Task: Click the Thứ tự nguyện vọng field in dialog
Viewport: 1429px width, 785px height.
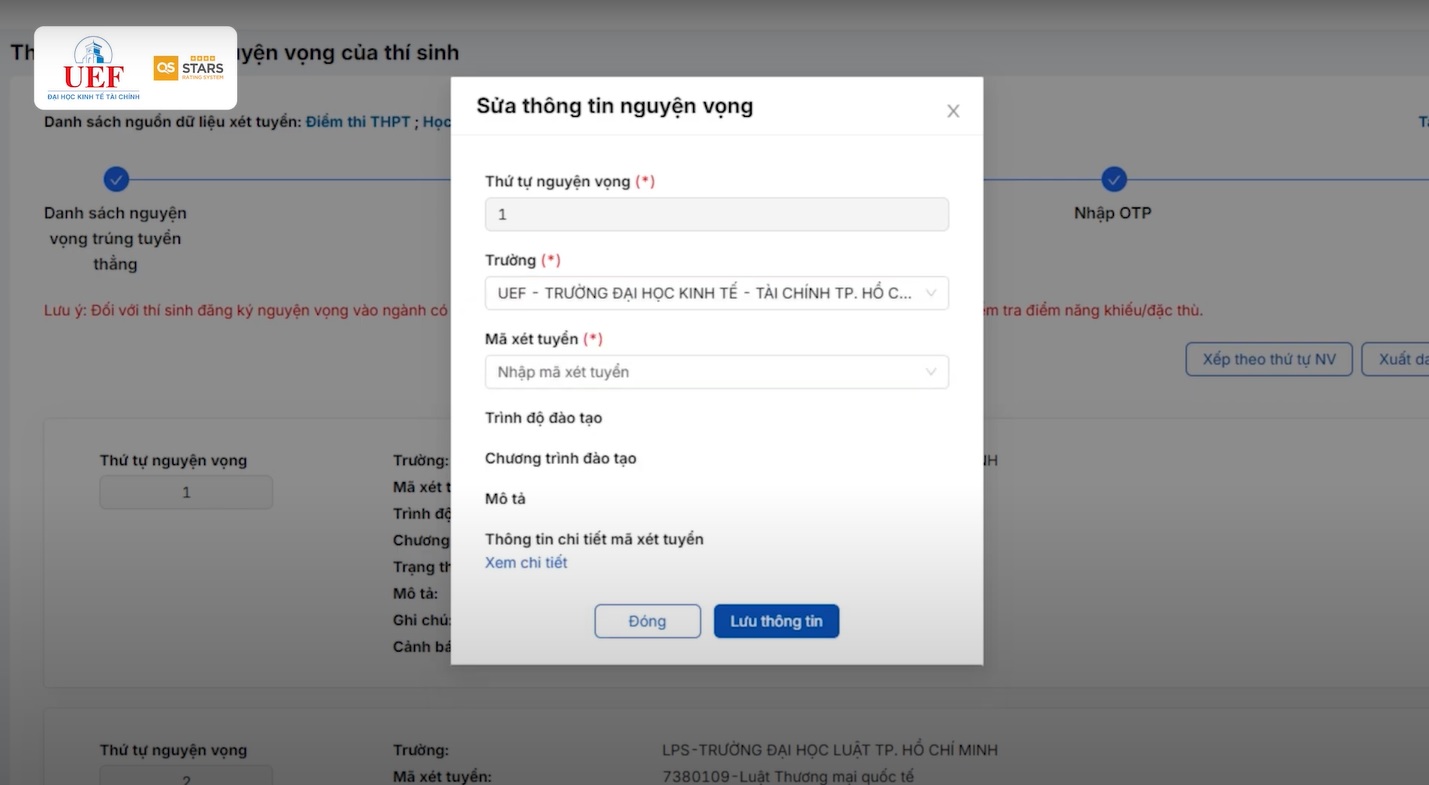Action: [716, 215]
